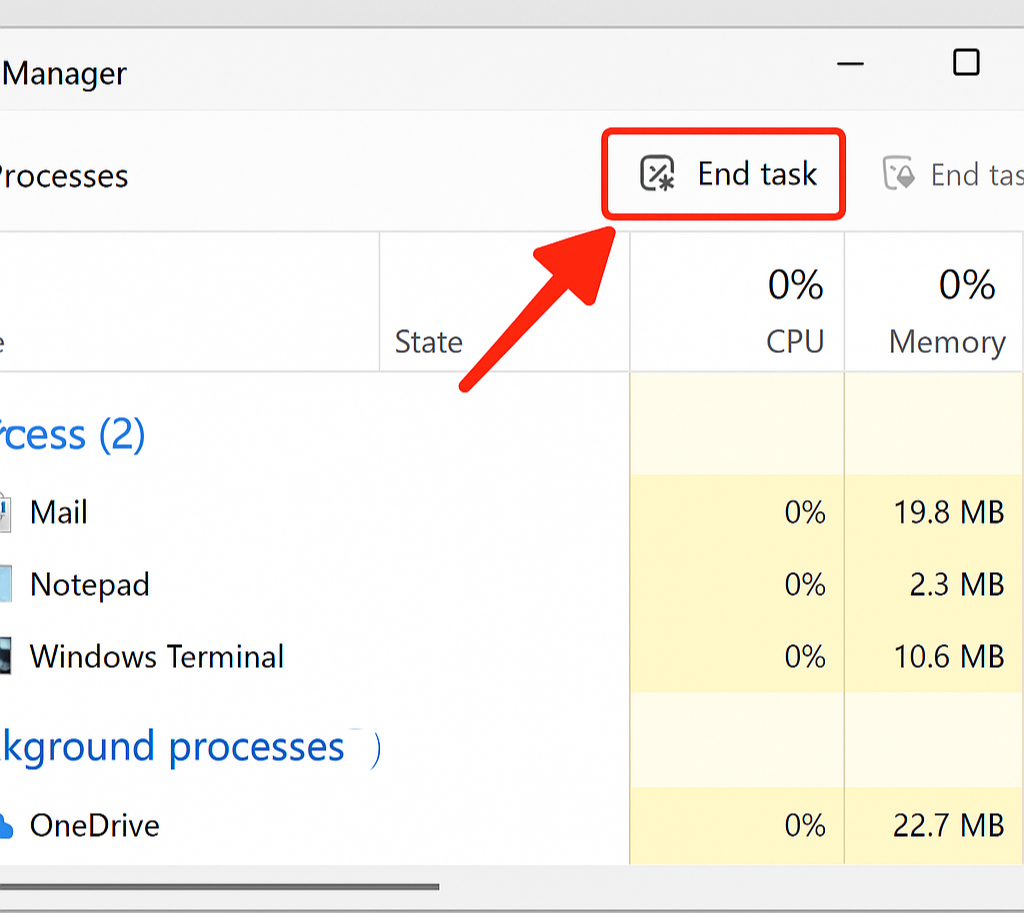Select the Notepad process row

(x=512, y=584)
